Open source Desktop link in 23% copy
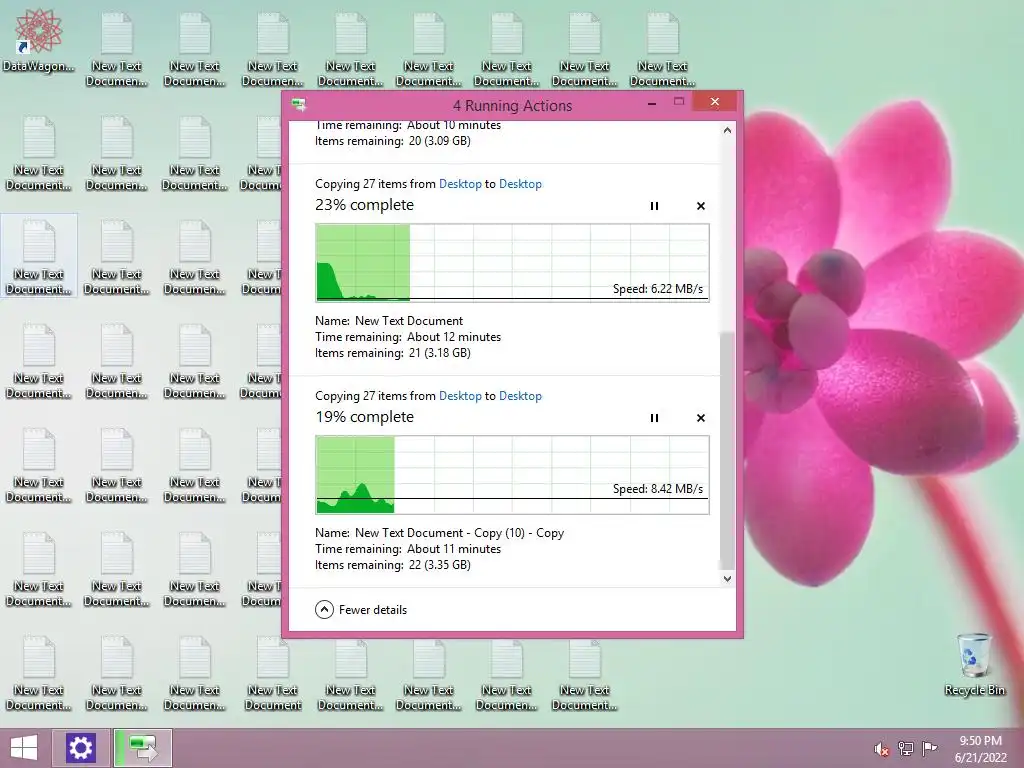The image size is (1024, 768). pyautogui.click(x=460, y=184)
